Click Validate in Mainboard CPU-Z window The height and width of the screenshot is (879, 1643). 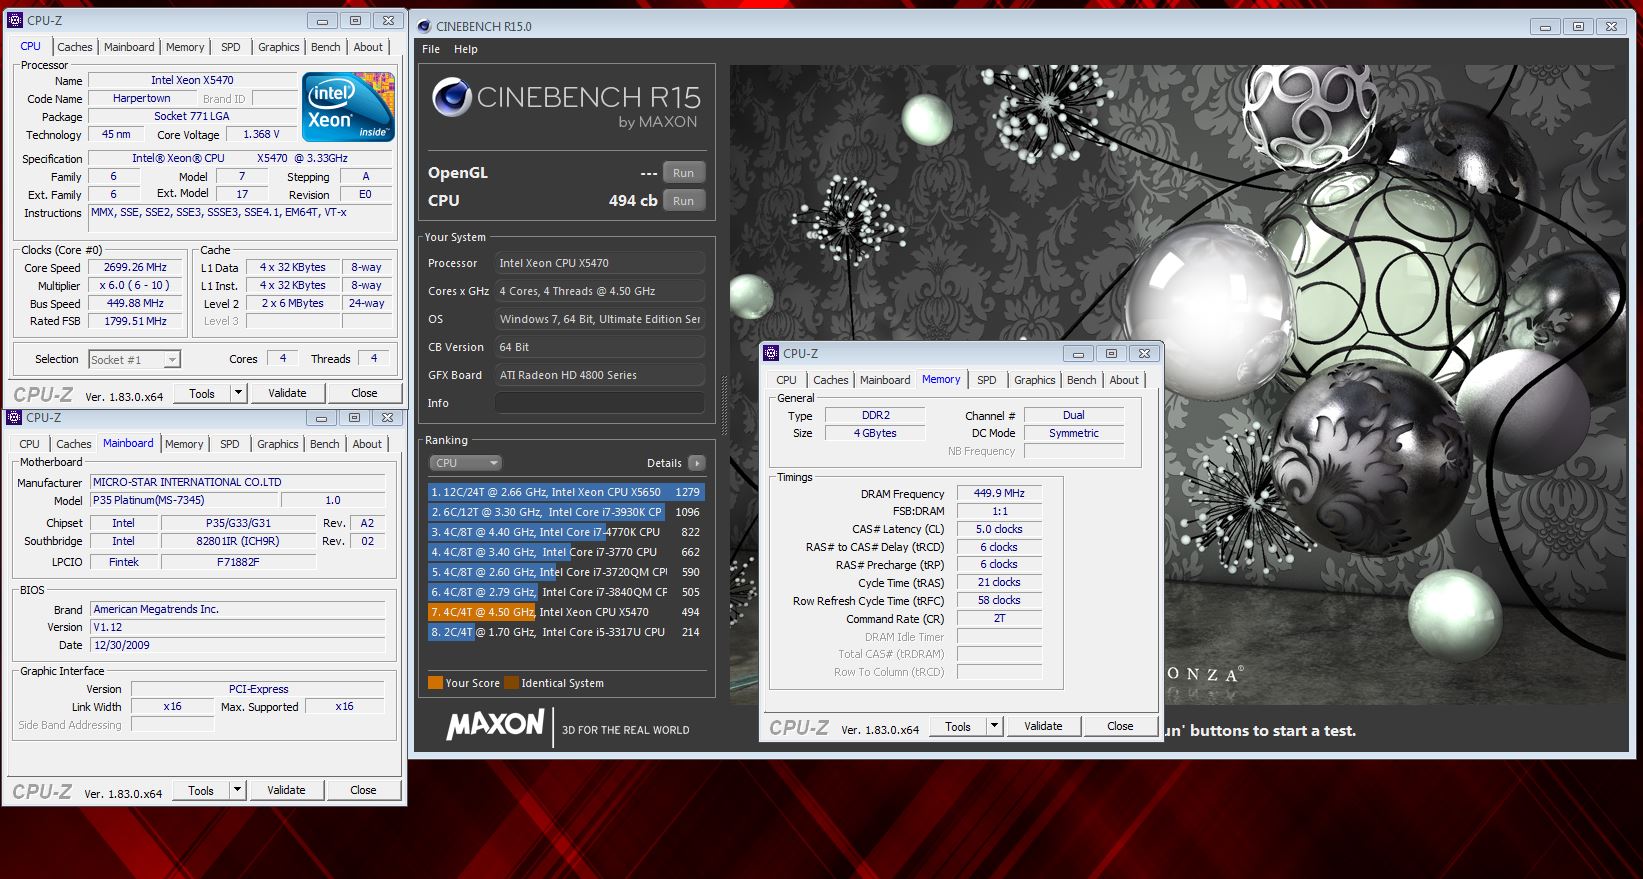tap(286, 790)
